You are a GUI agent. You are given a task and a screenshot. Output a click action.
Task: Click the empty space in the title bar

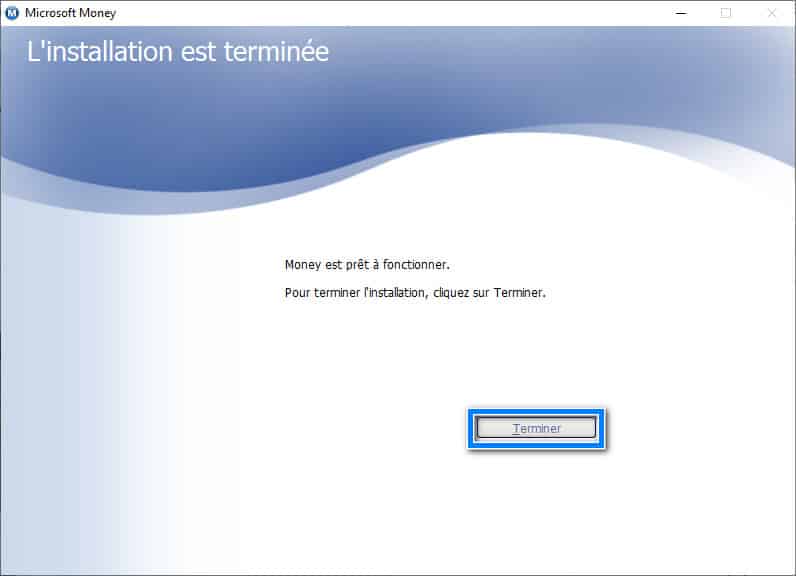click(x=400, y=13)
